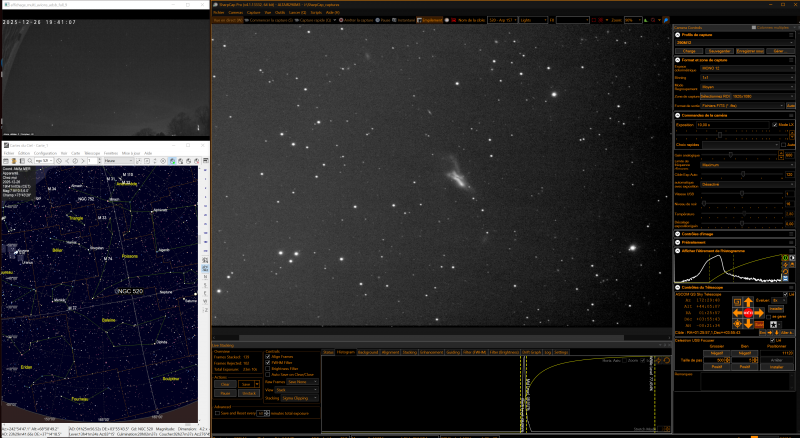The height and width of the screenshot is (438, 800).
Task: Click the Enregistrer sous profile button
Action: coord(750,51)
